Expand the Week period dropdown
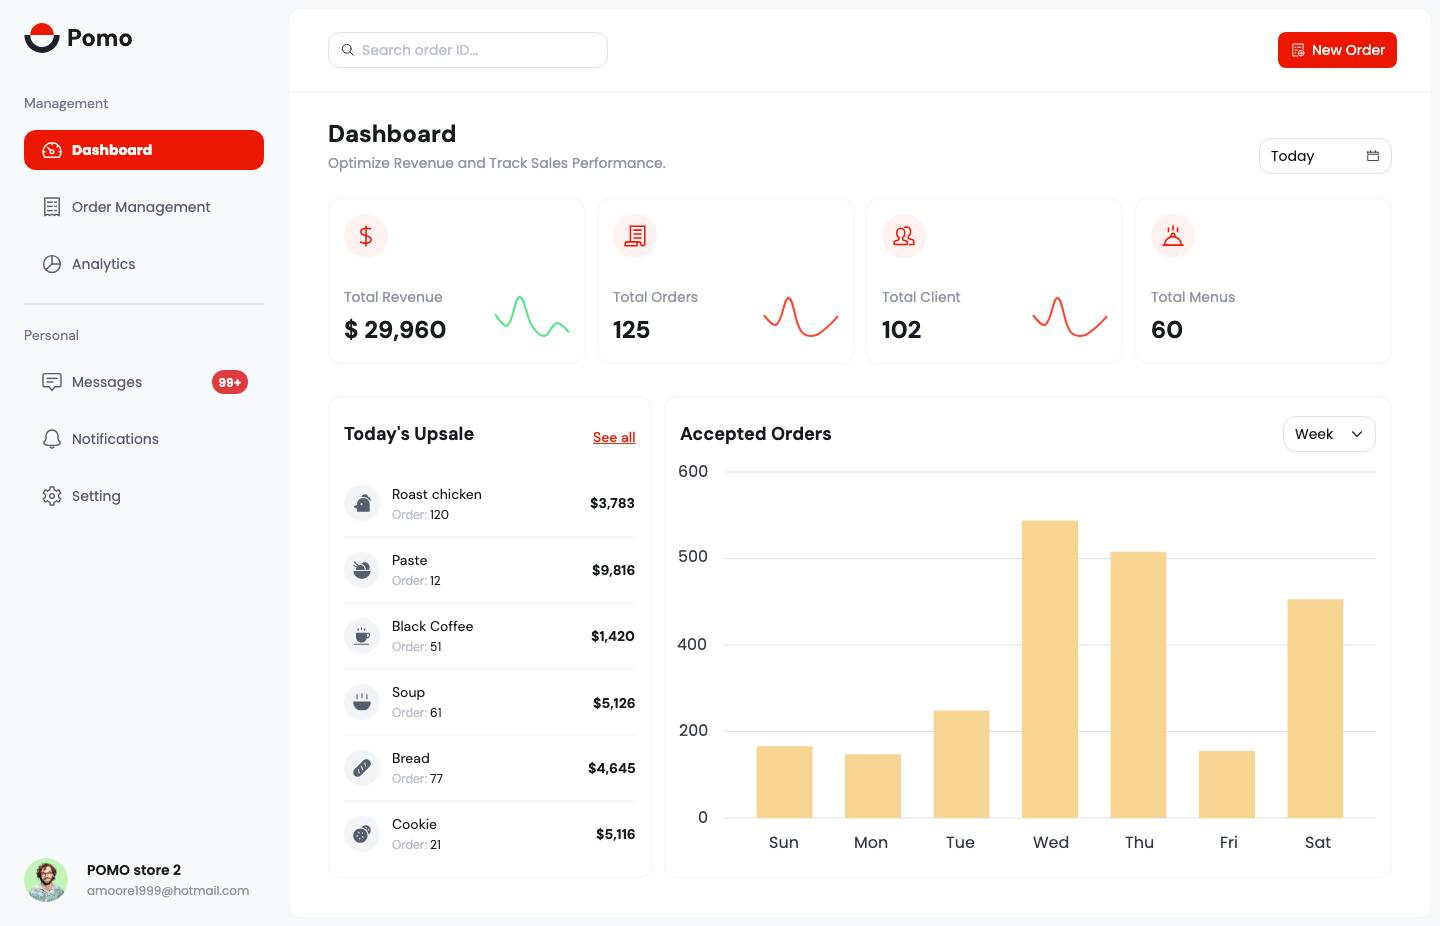 (1329, 434)
